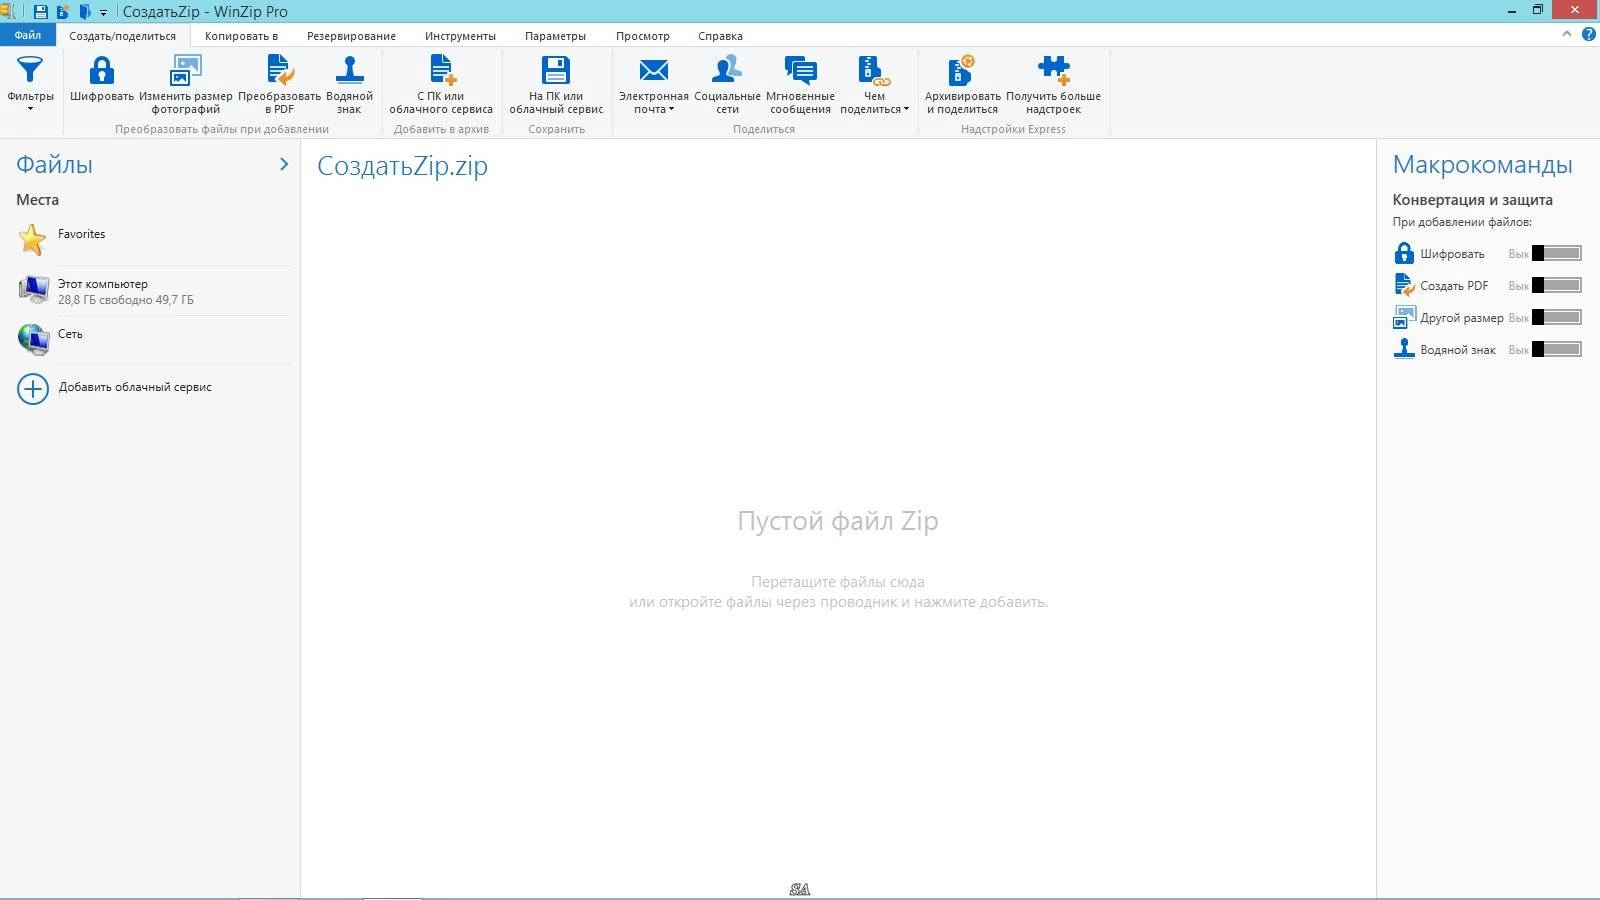This screenshot has height=900, width=1600.
Task: Open the Справка tab
Action: (720, 36)
